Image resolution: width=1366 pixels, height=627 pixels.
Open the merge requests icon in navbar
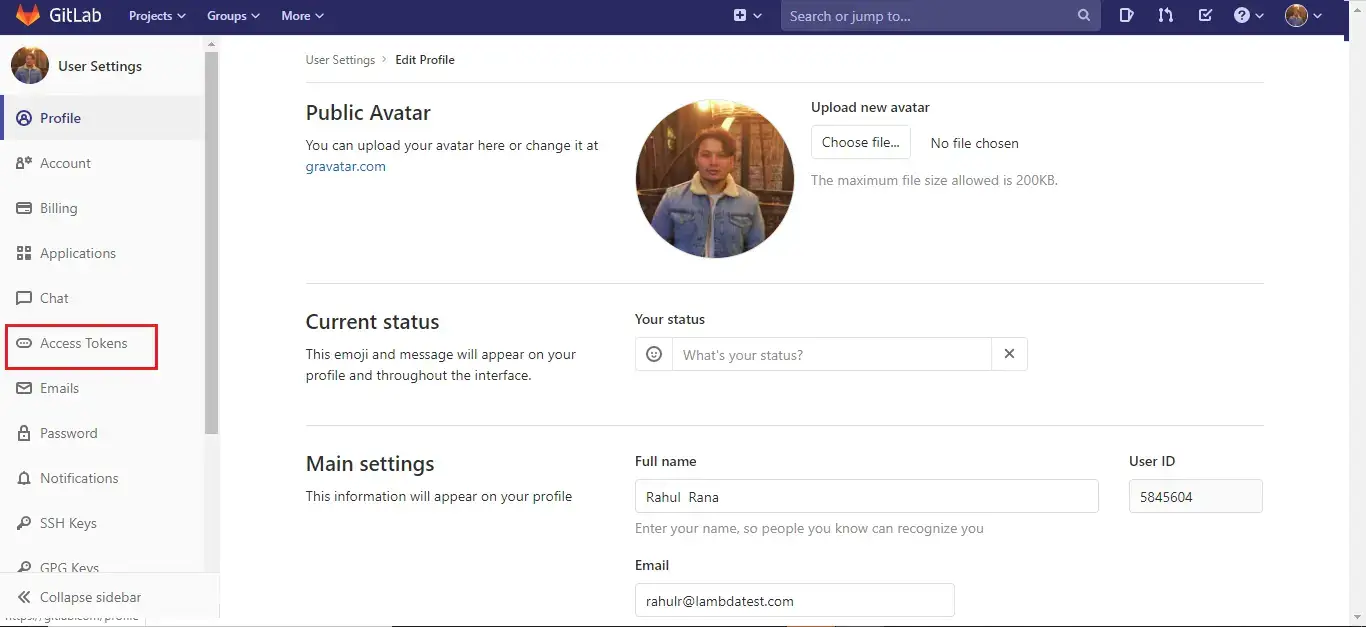click(1165, 16)
